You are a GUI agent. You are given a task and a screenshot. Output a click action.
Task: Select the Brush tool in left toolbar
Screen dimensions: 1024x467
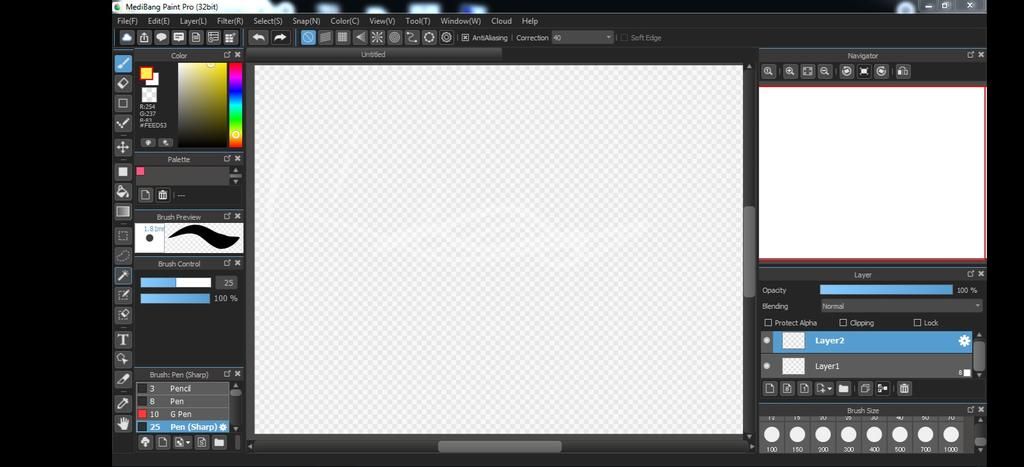point(123,63)
